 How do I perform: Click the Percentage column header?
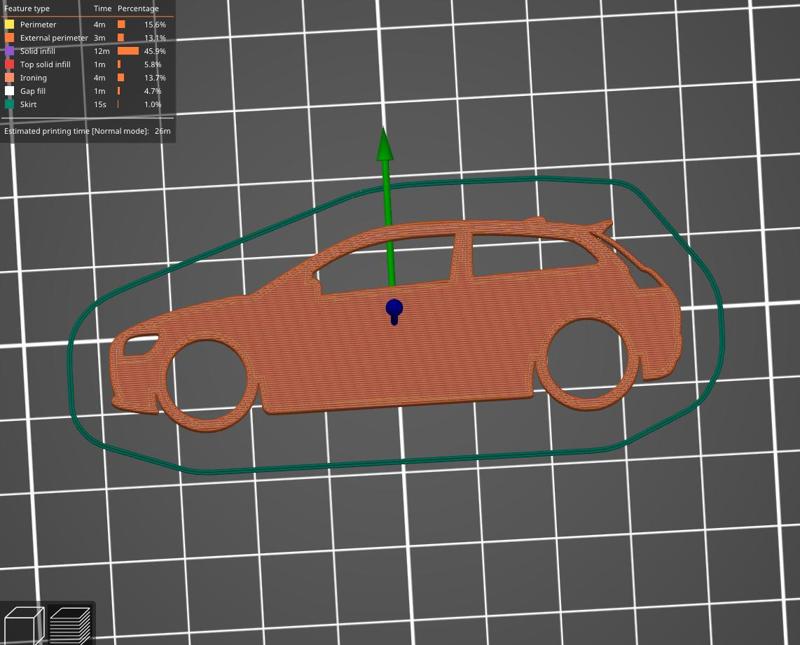click(x=138, y=9)
